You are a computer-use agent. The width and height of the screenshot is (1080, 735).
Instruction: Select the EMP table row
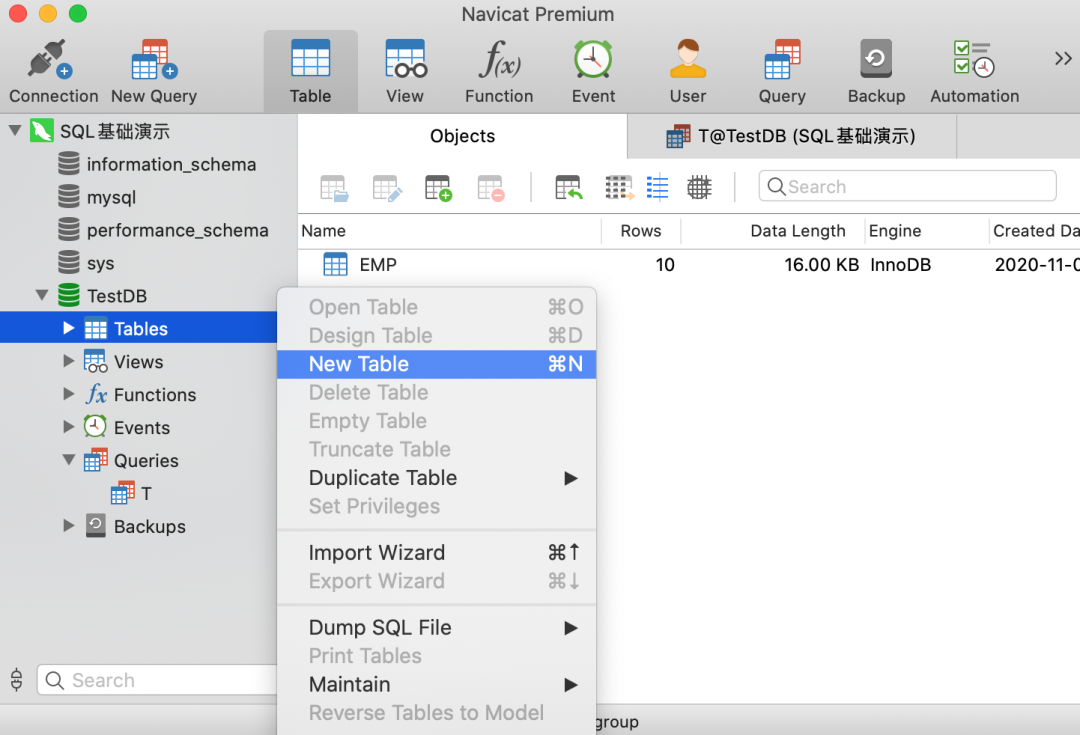378,265
